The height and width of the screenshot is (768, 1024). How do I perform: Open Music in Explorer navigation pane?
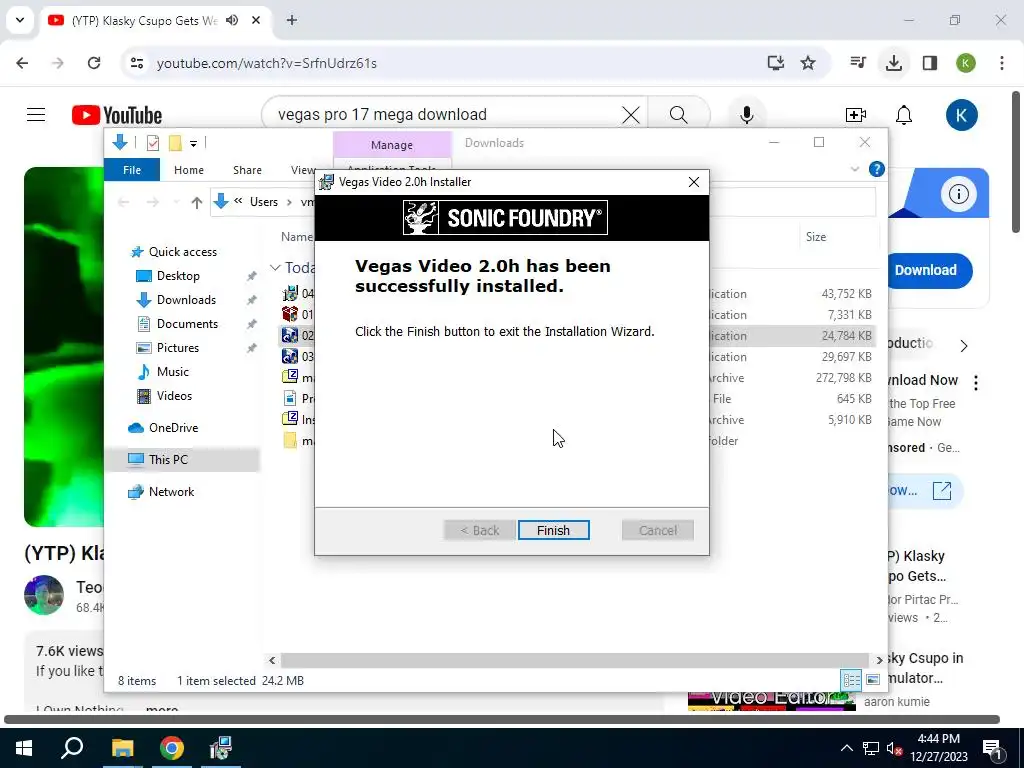pyautogui.click(x=172, y=372)
